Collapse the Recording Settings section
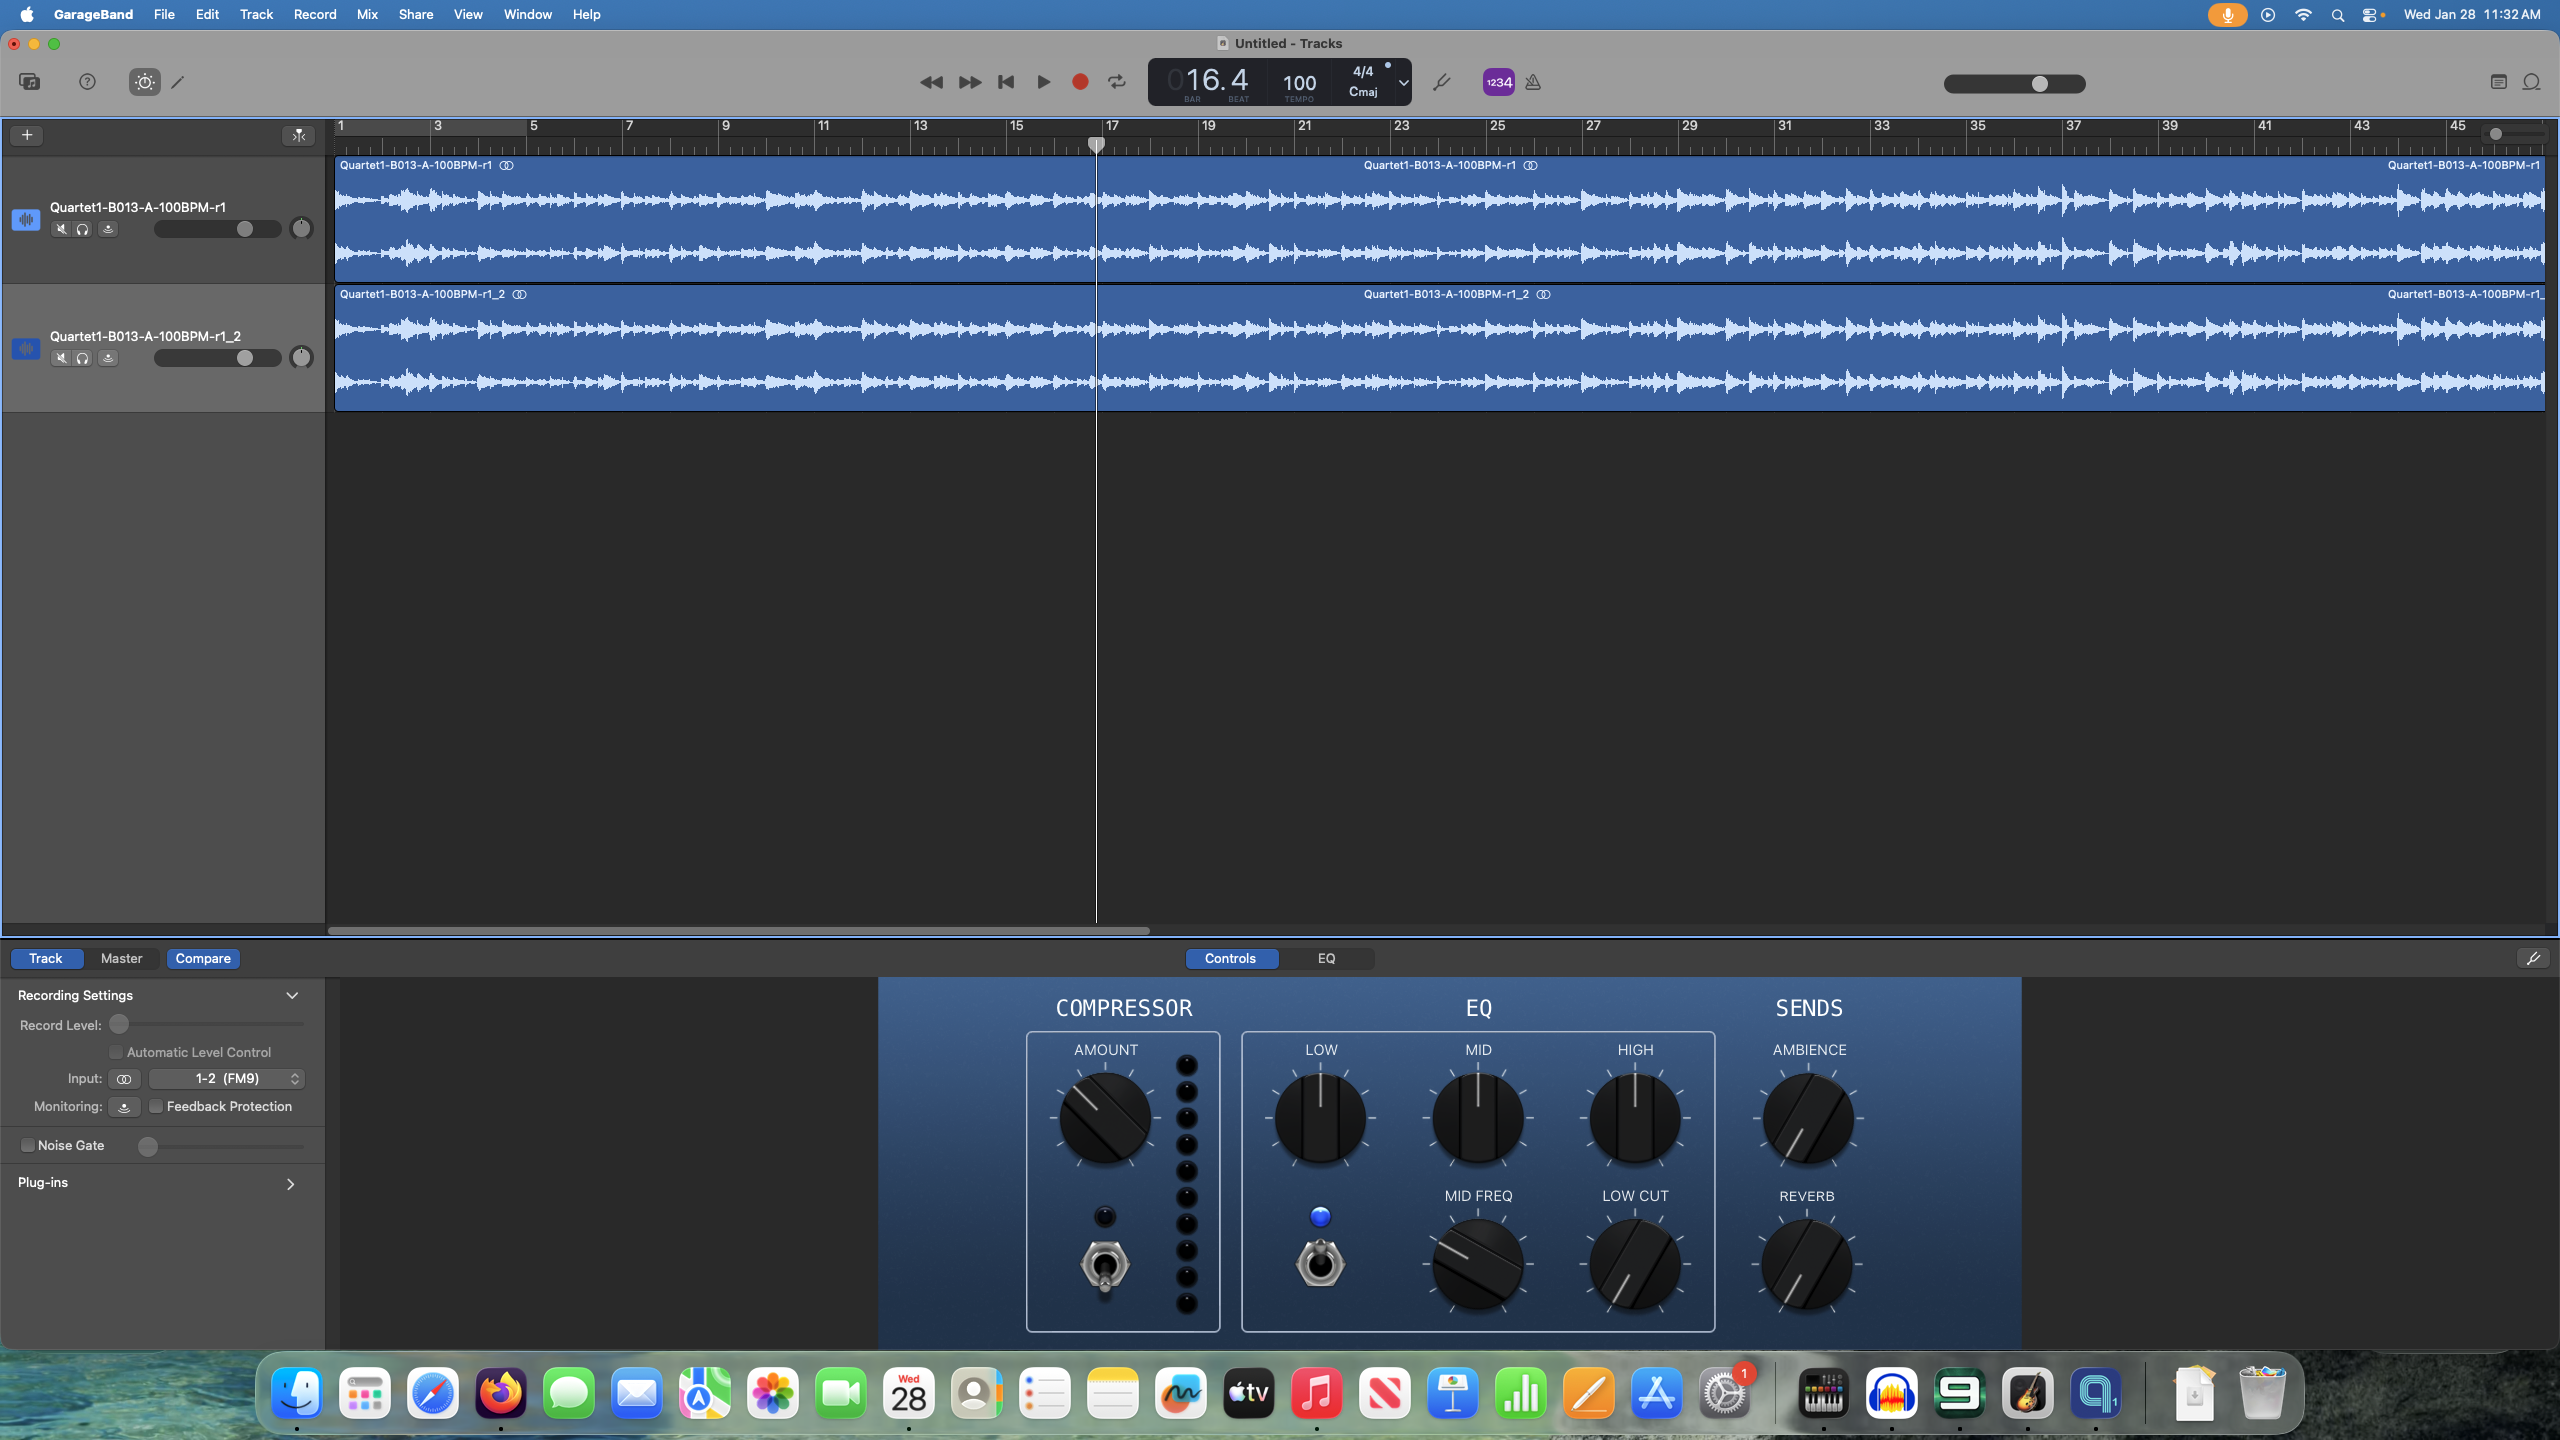Viewport: 2560px width, 1440px height. point(292,995)
